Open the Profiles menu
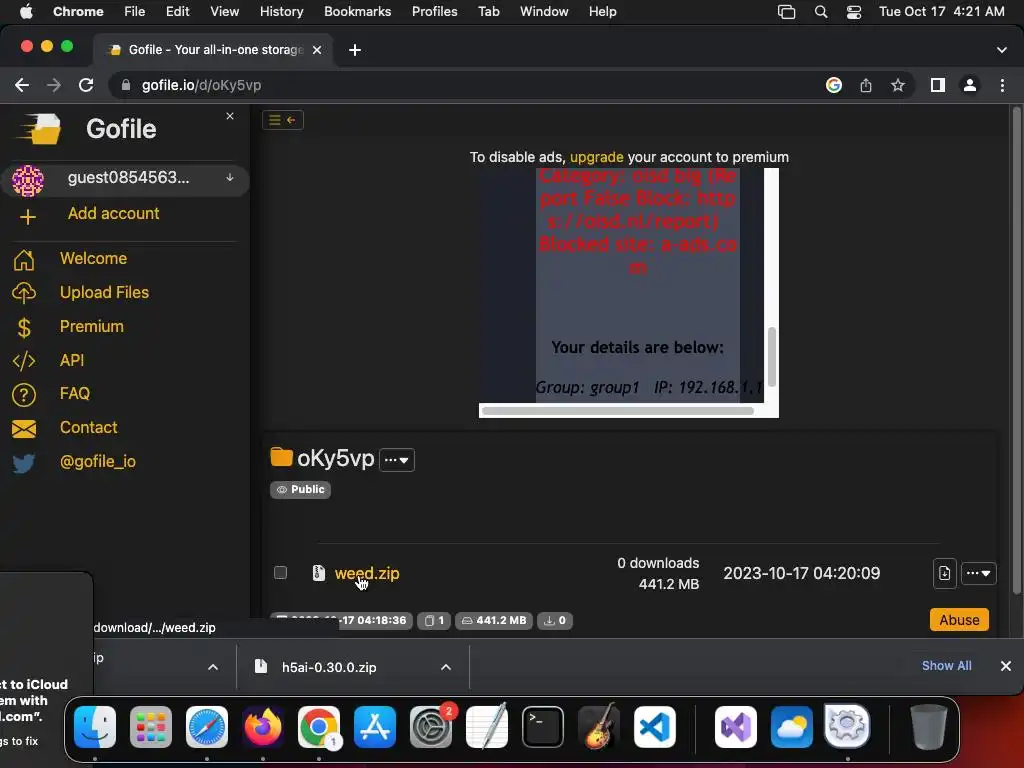The height and width of the screenshot is (768, 1024). (x=434, y=12)
